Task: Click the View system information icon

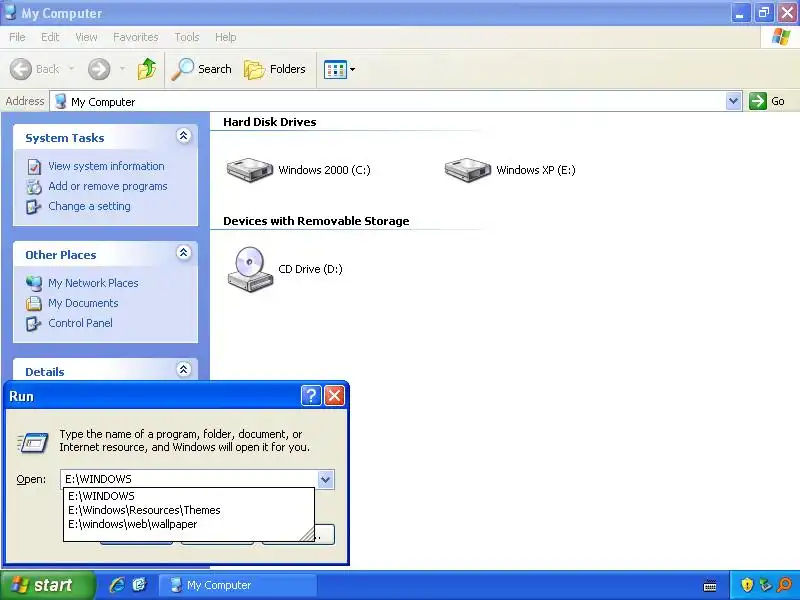Action: click(34, 167)
